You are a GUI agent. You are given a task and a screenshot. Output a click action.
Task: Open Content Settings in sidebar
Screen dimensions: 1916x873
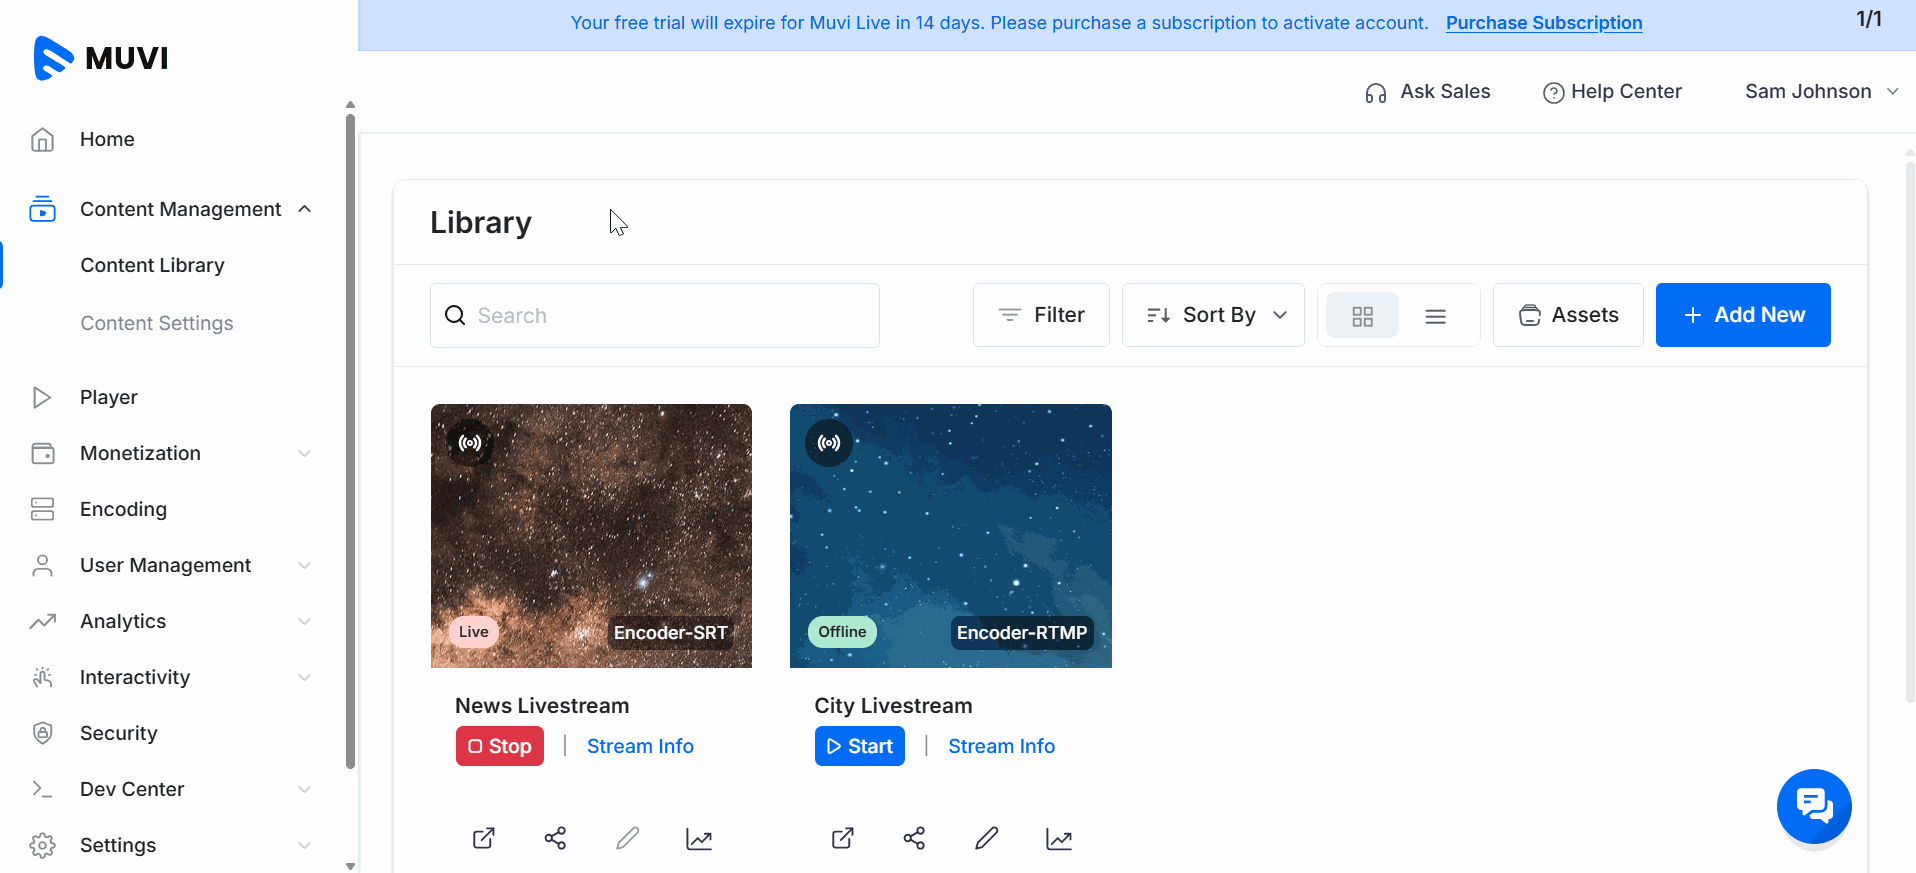coord(156,323)
